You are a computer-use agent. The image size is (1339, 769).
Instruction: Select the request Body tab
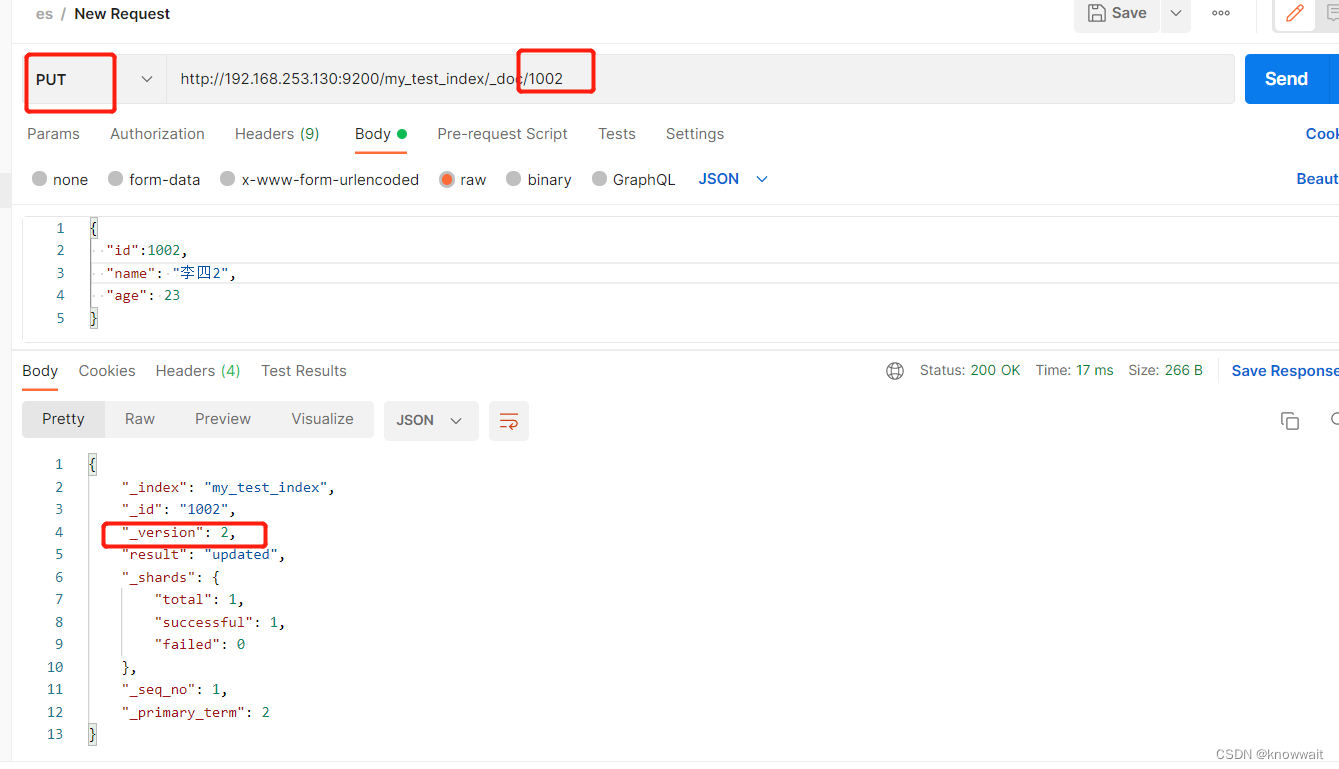(x=380, y=134)
